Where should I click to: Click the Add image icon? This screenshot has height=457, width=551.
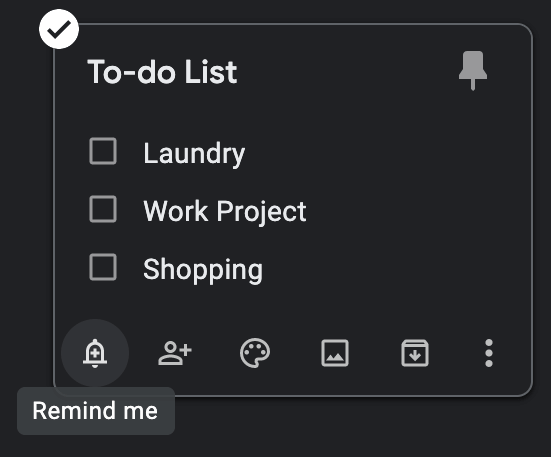pyautogui.click(x=335, y=353)
